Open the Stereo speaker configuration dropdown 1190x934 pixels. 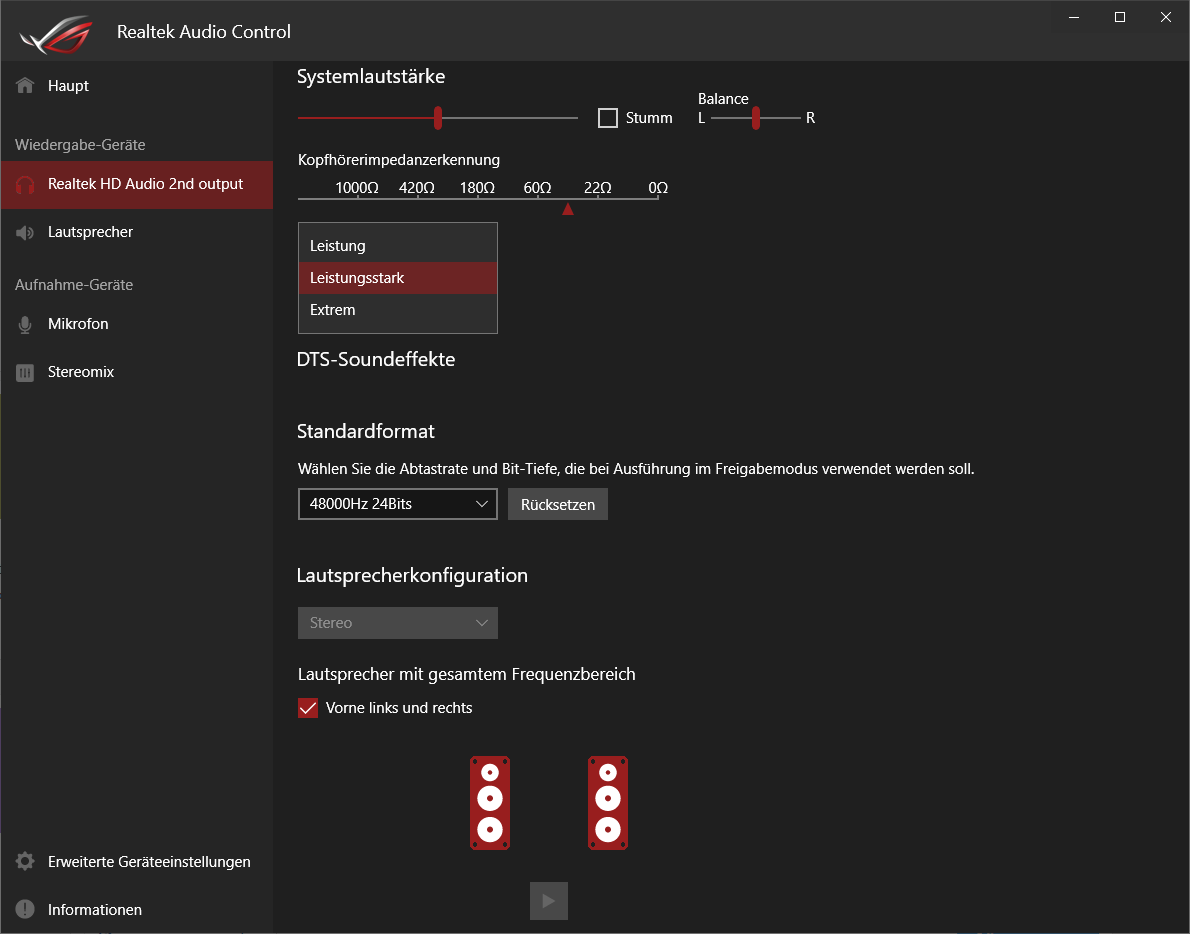[x=398, y=623]
